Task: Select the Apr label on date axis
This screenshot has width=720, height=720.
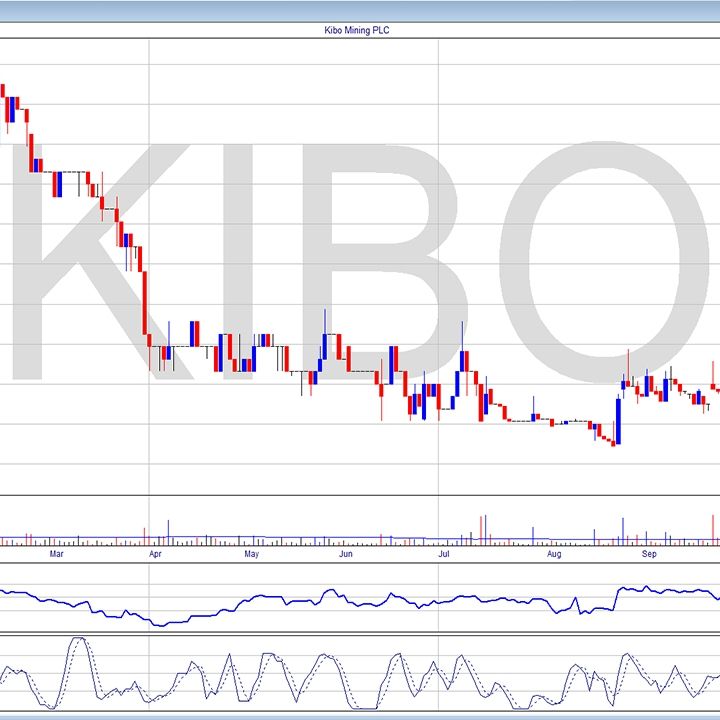Action: 154,552
